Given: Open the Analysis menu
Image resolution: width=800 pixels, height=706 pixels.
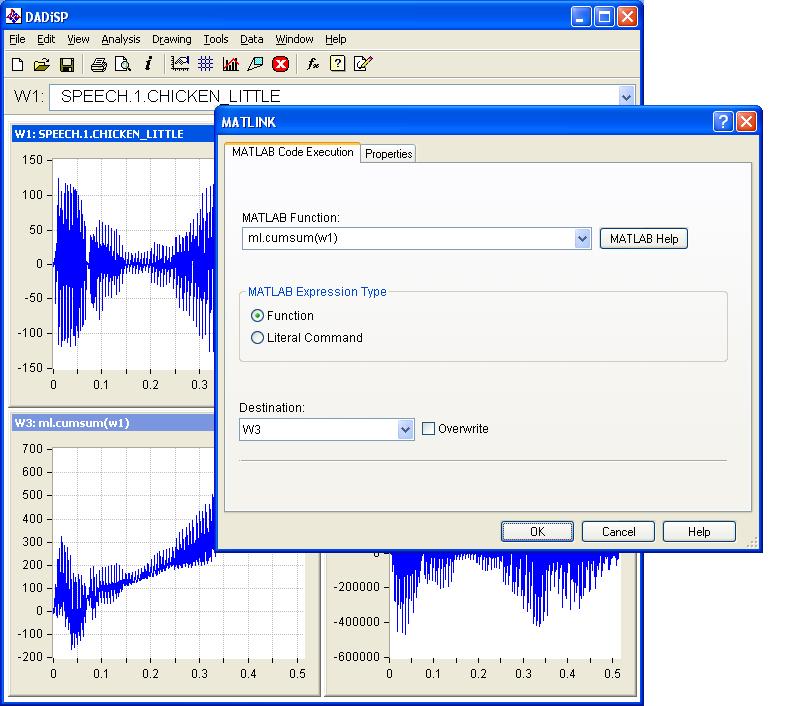Looking at the screenshot, I should [121, 39].
